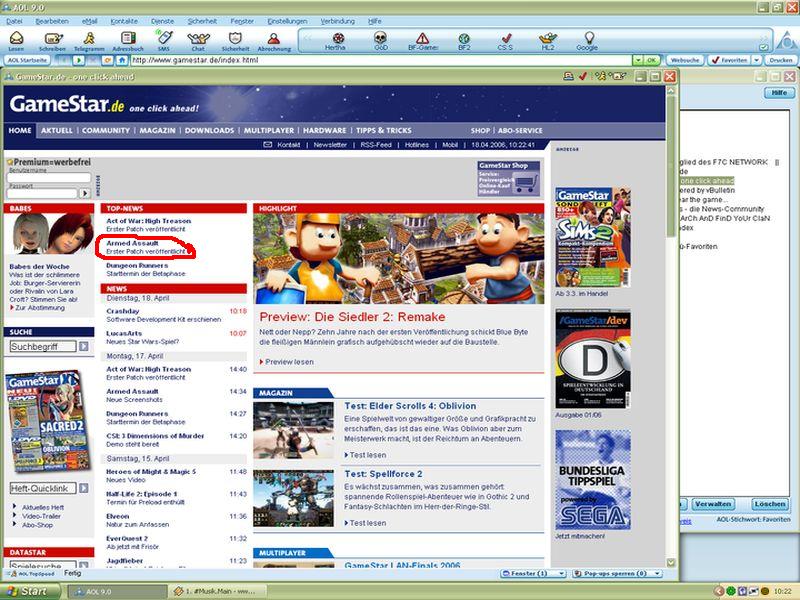Screen dimensions: 800x600
Task: Select the TIPPS & TRICKS tab
Action: 384,131
